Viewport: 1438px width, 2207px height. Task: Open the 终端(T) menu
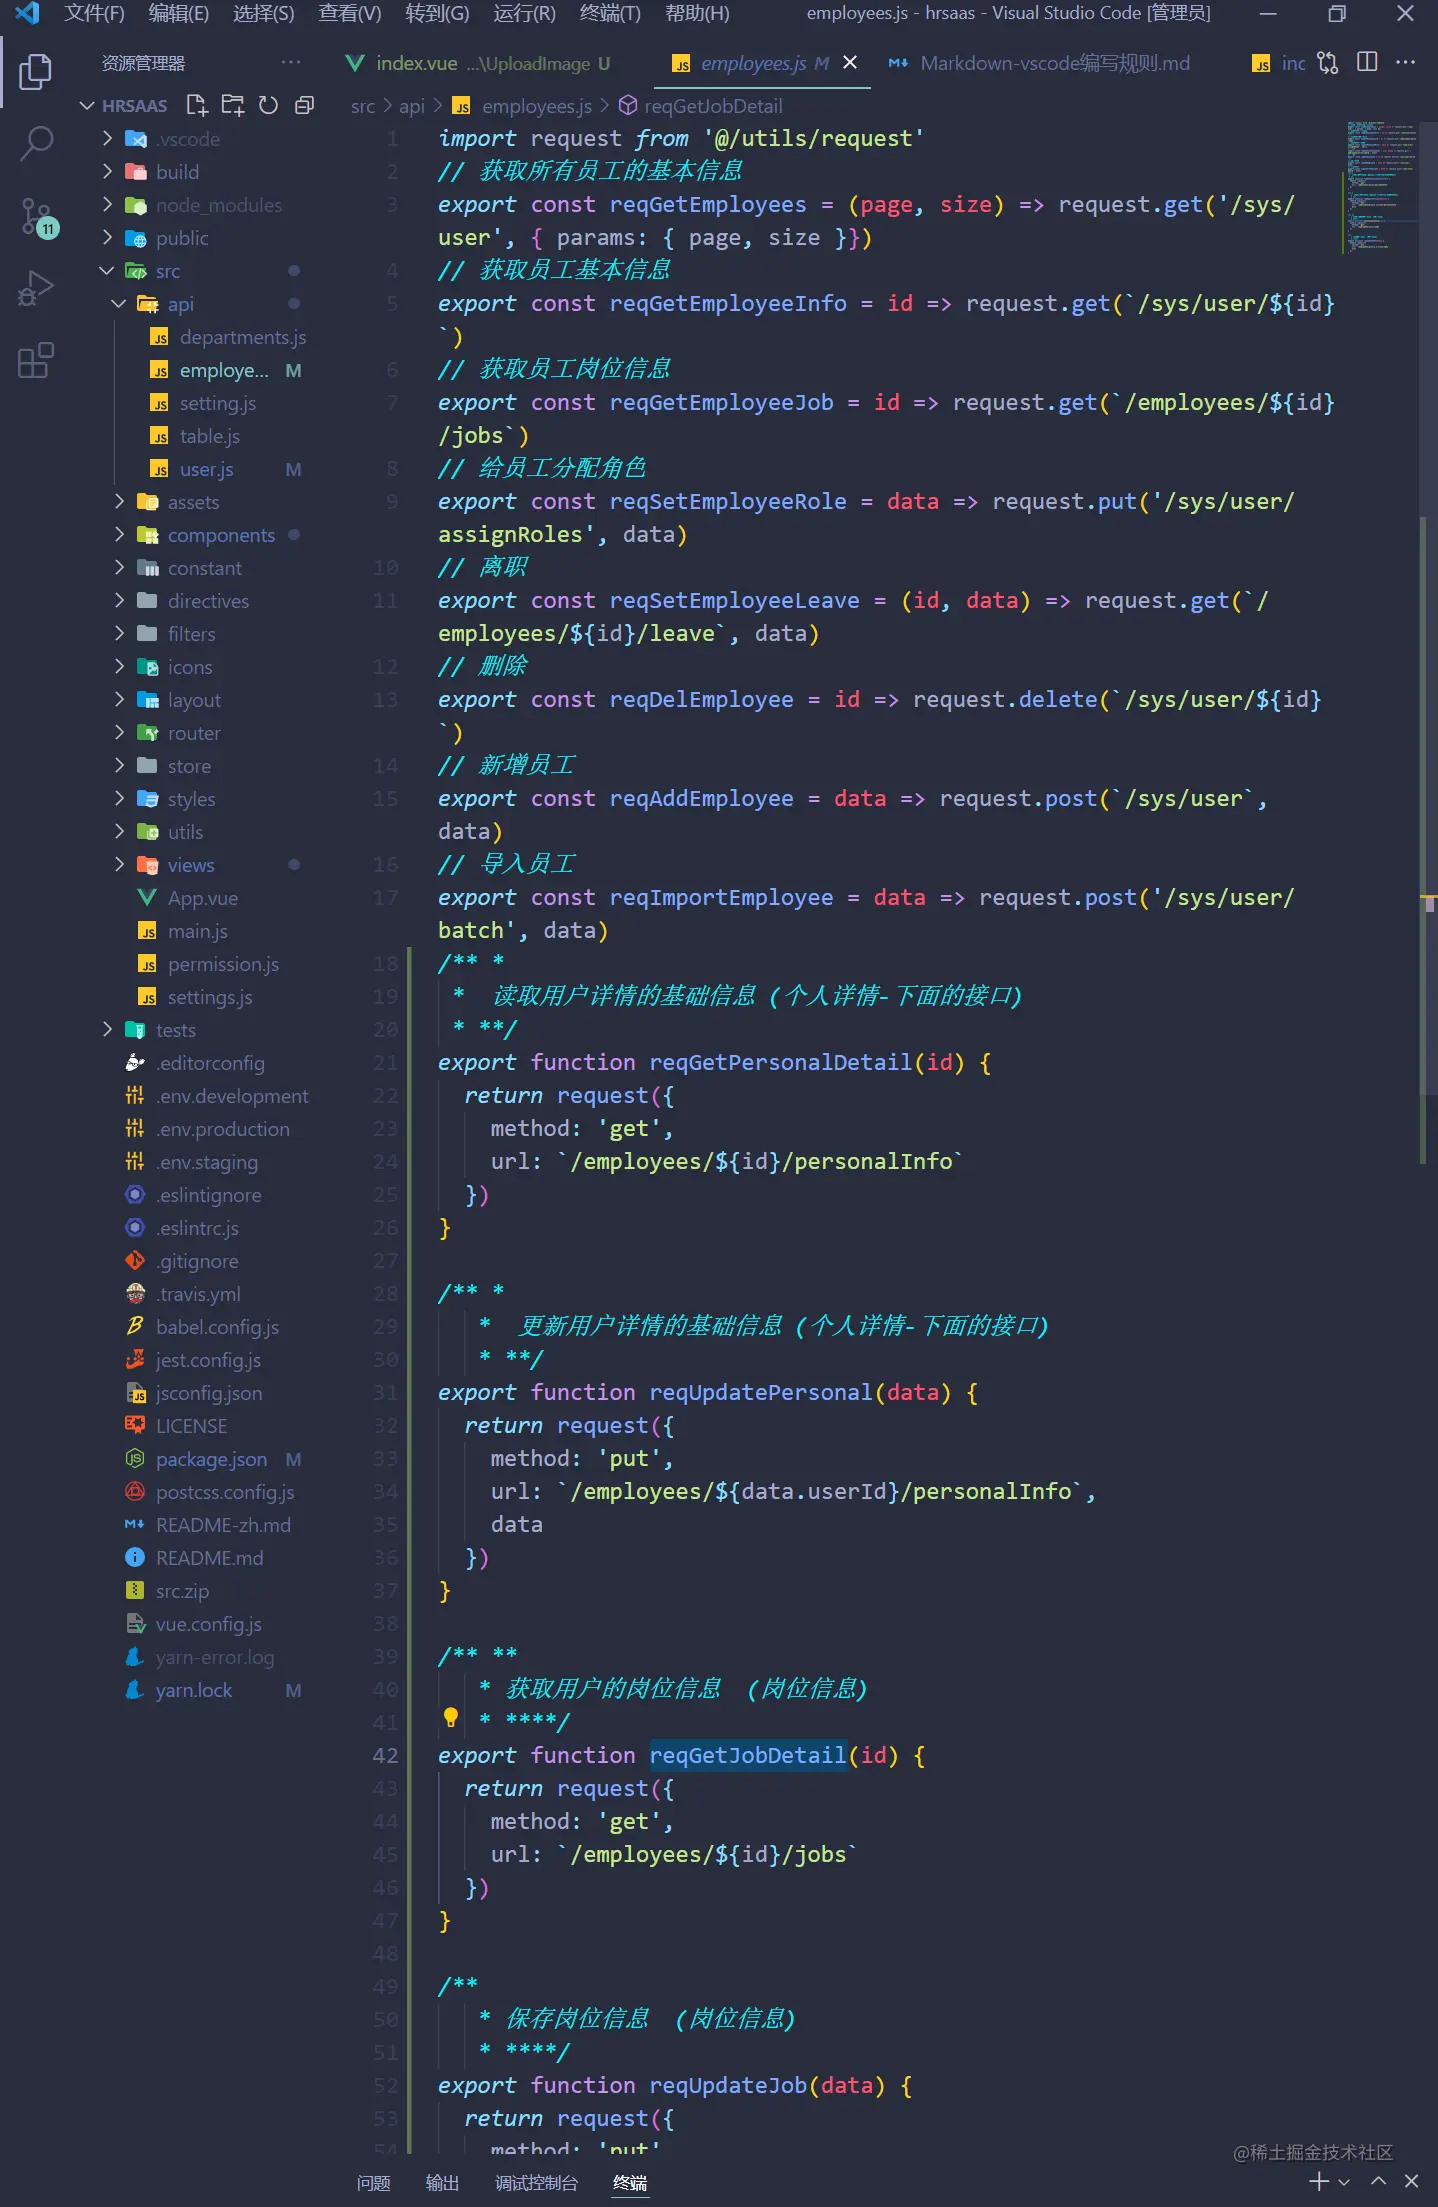click(x=610, y=13)
